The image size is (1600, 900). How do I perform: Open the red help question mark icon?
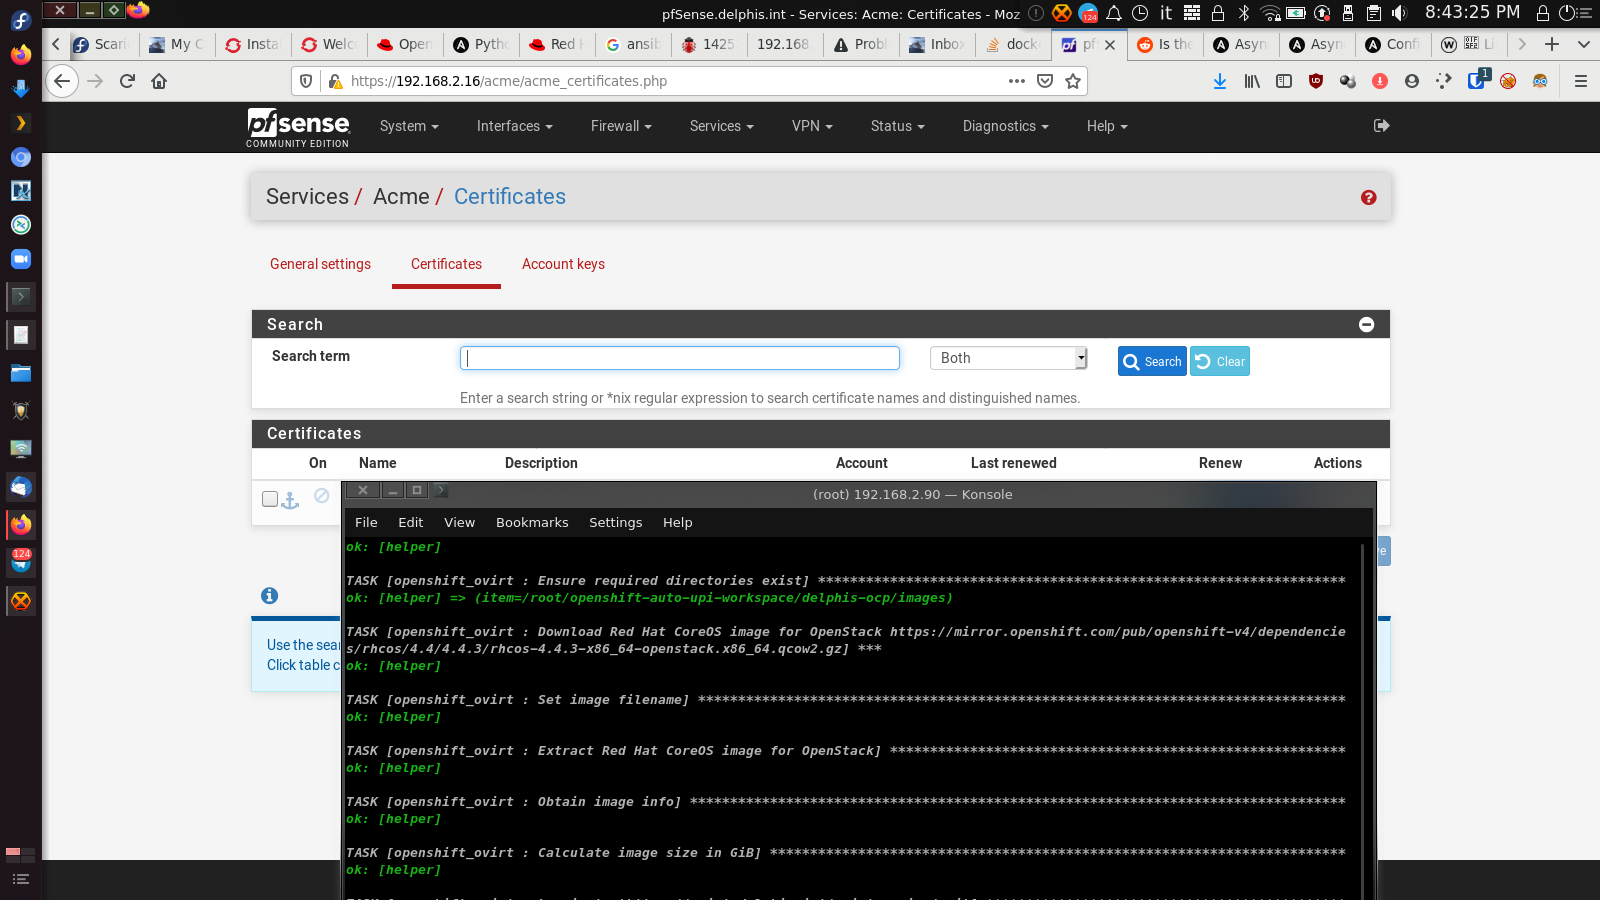coord(1369,198)
